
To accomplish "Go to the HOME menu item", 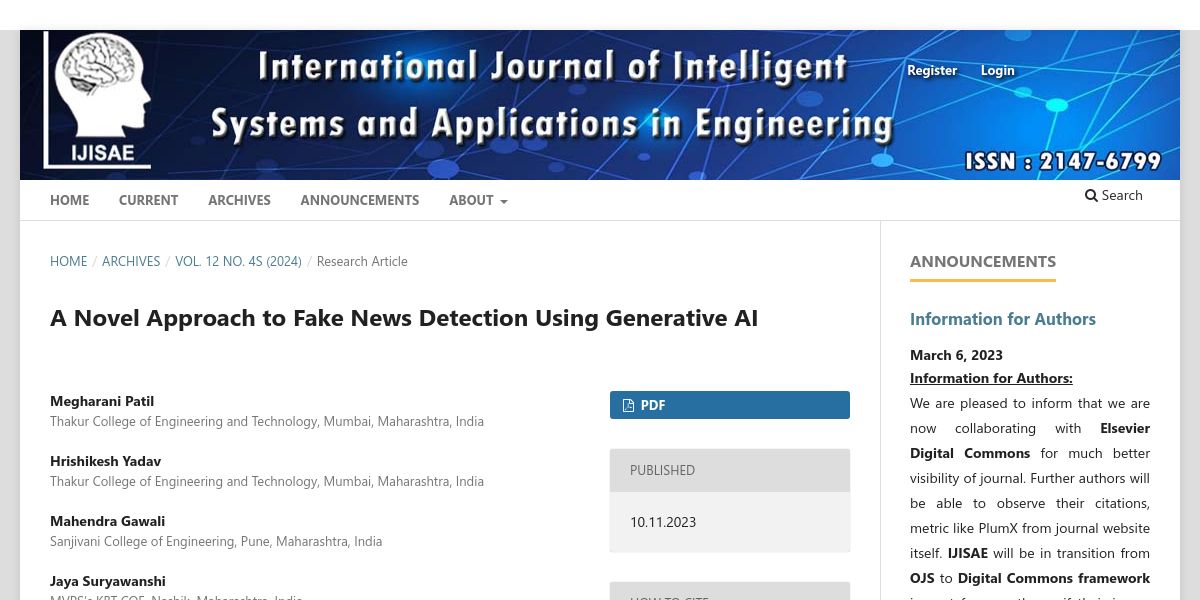I will pyautogui.click(x=69, y=200).
